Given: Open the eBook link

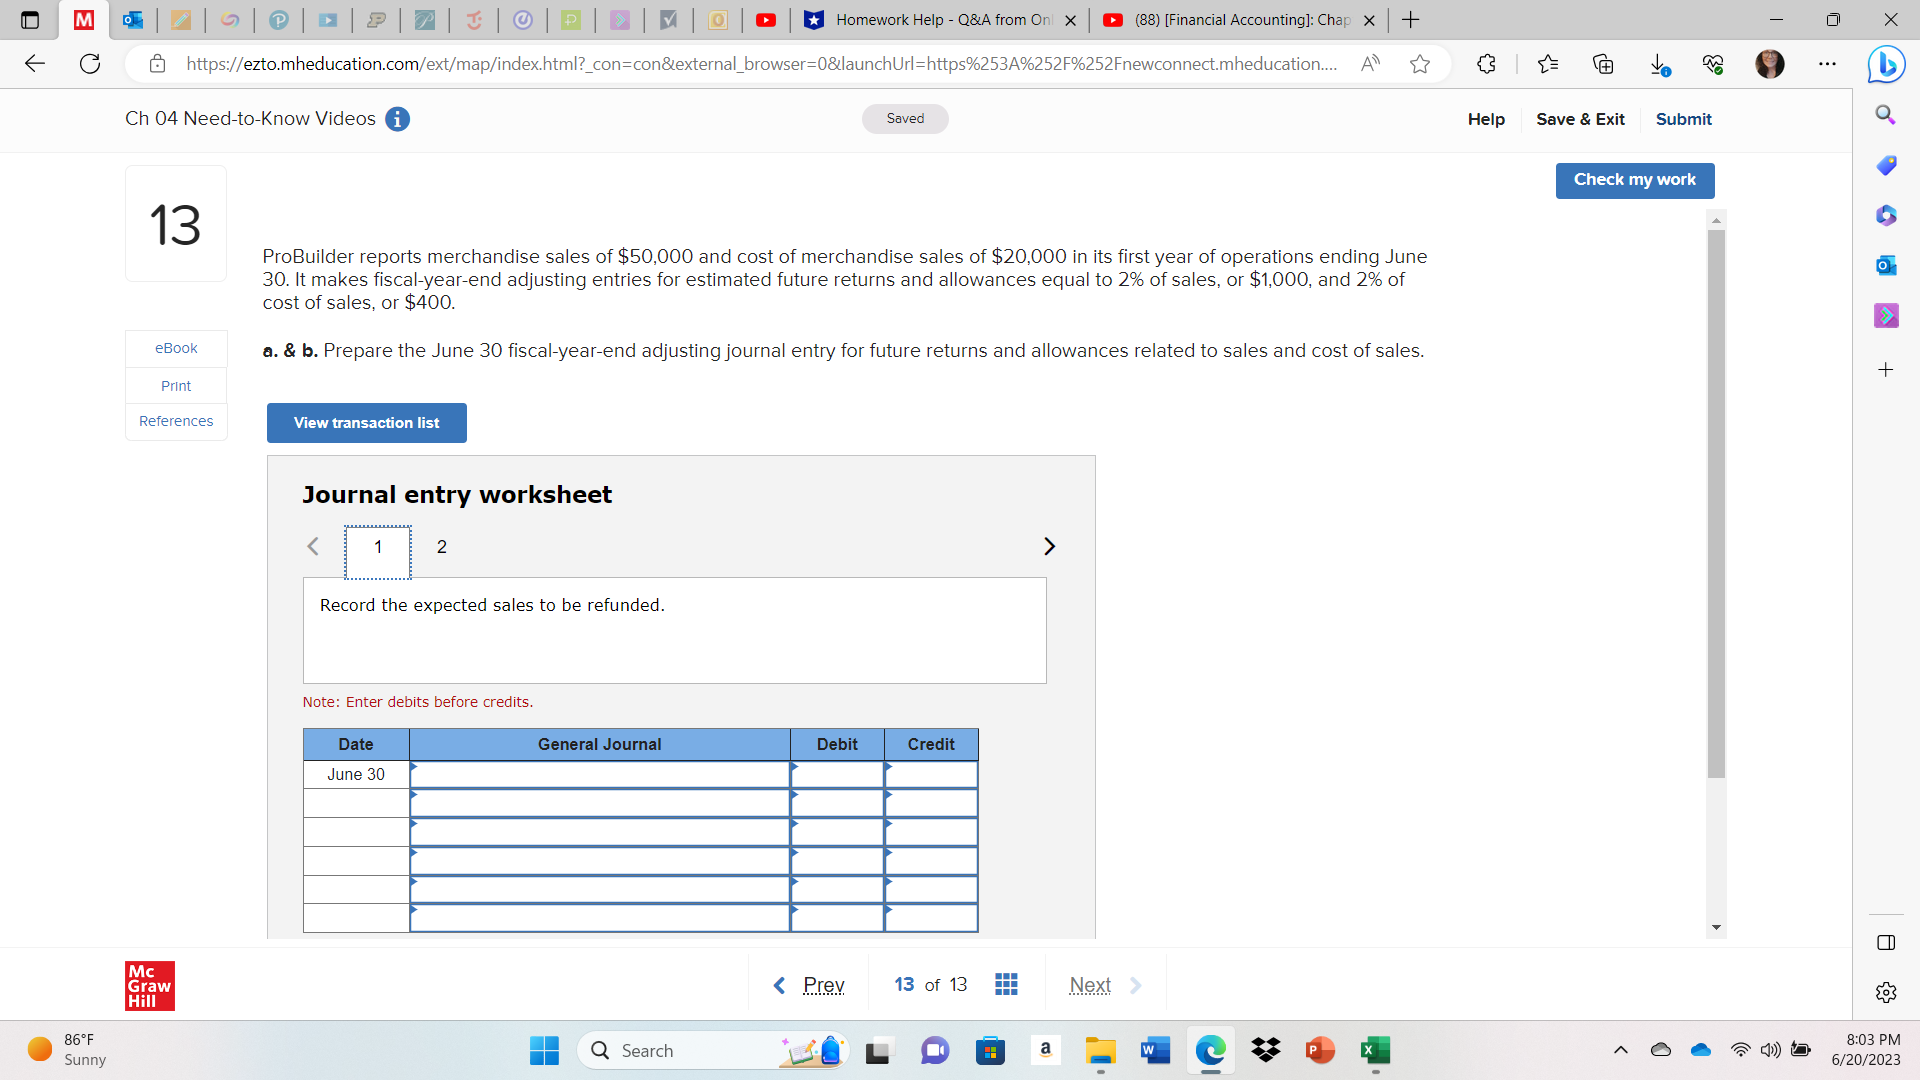Looking at the screenshot, I should pyautogui.click(x=176, y=348).
